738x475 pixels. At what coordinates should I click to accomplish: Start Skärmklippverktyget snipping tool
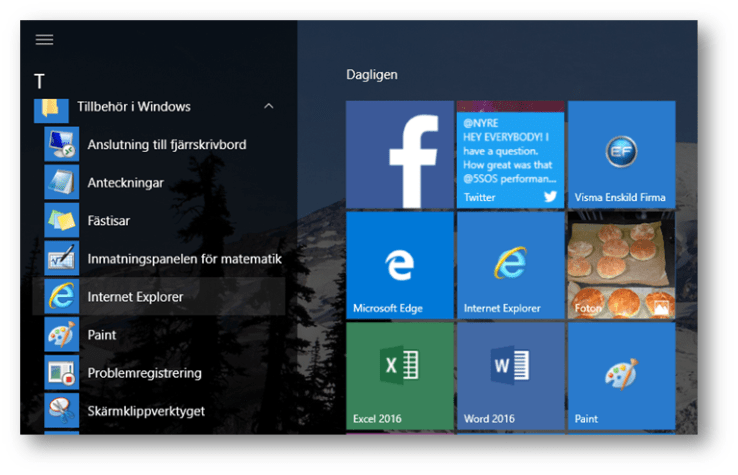coord(145,411)
